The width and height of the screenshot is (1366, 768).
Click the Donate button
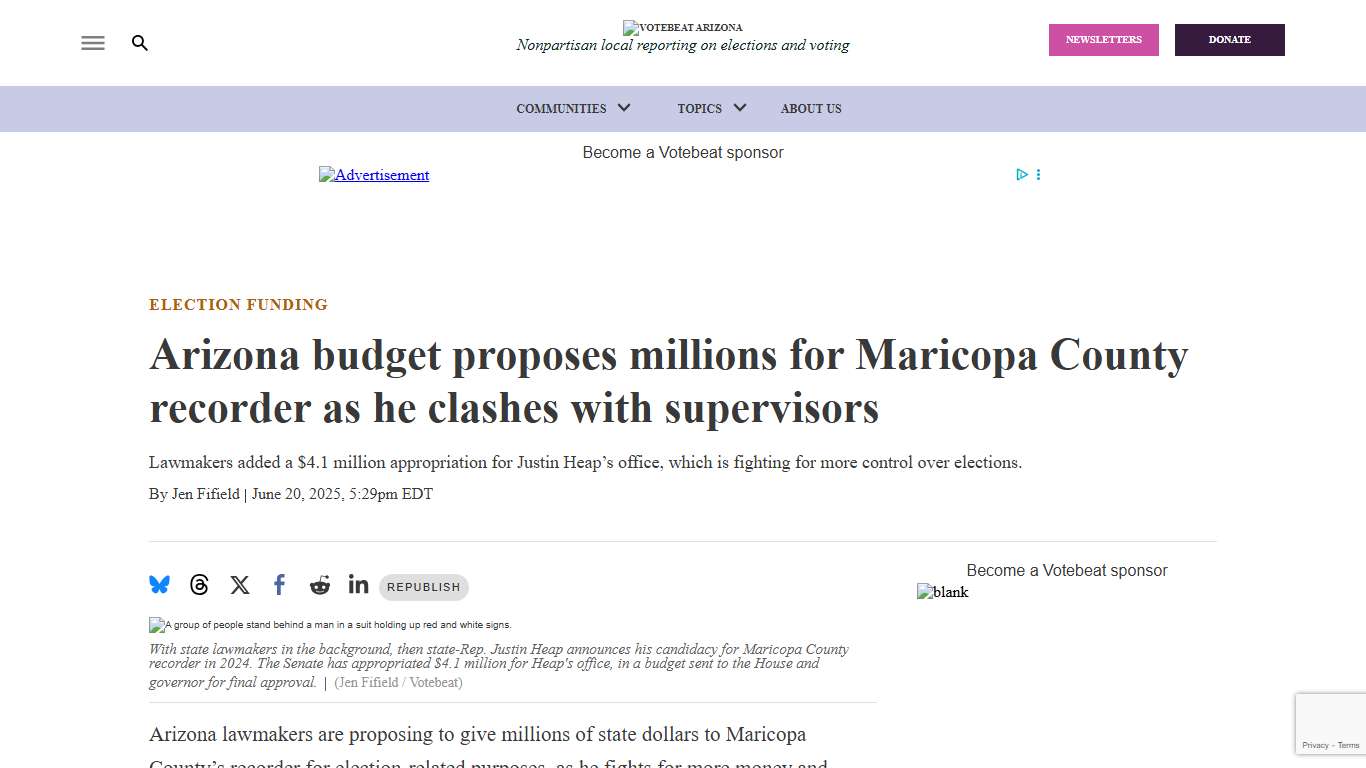(x=1229, y=40)
